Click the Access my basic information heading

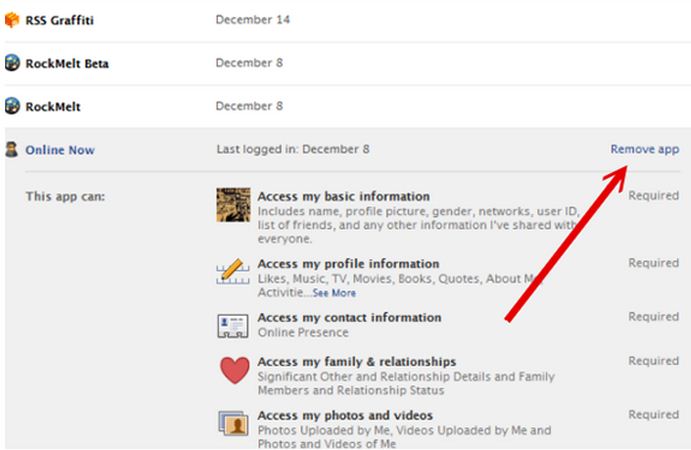(343, 196)
